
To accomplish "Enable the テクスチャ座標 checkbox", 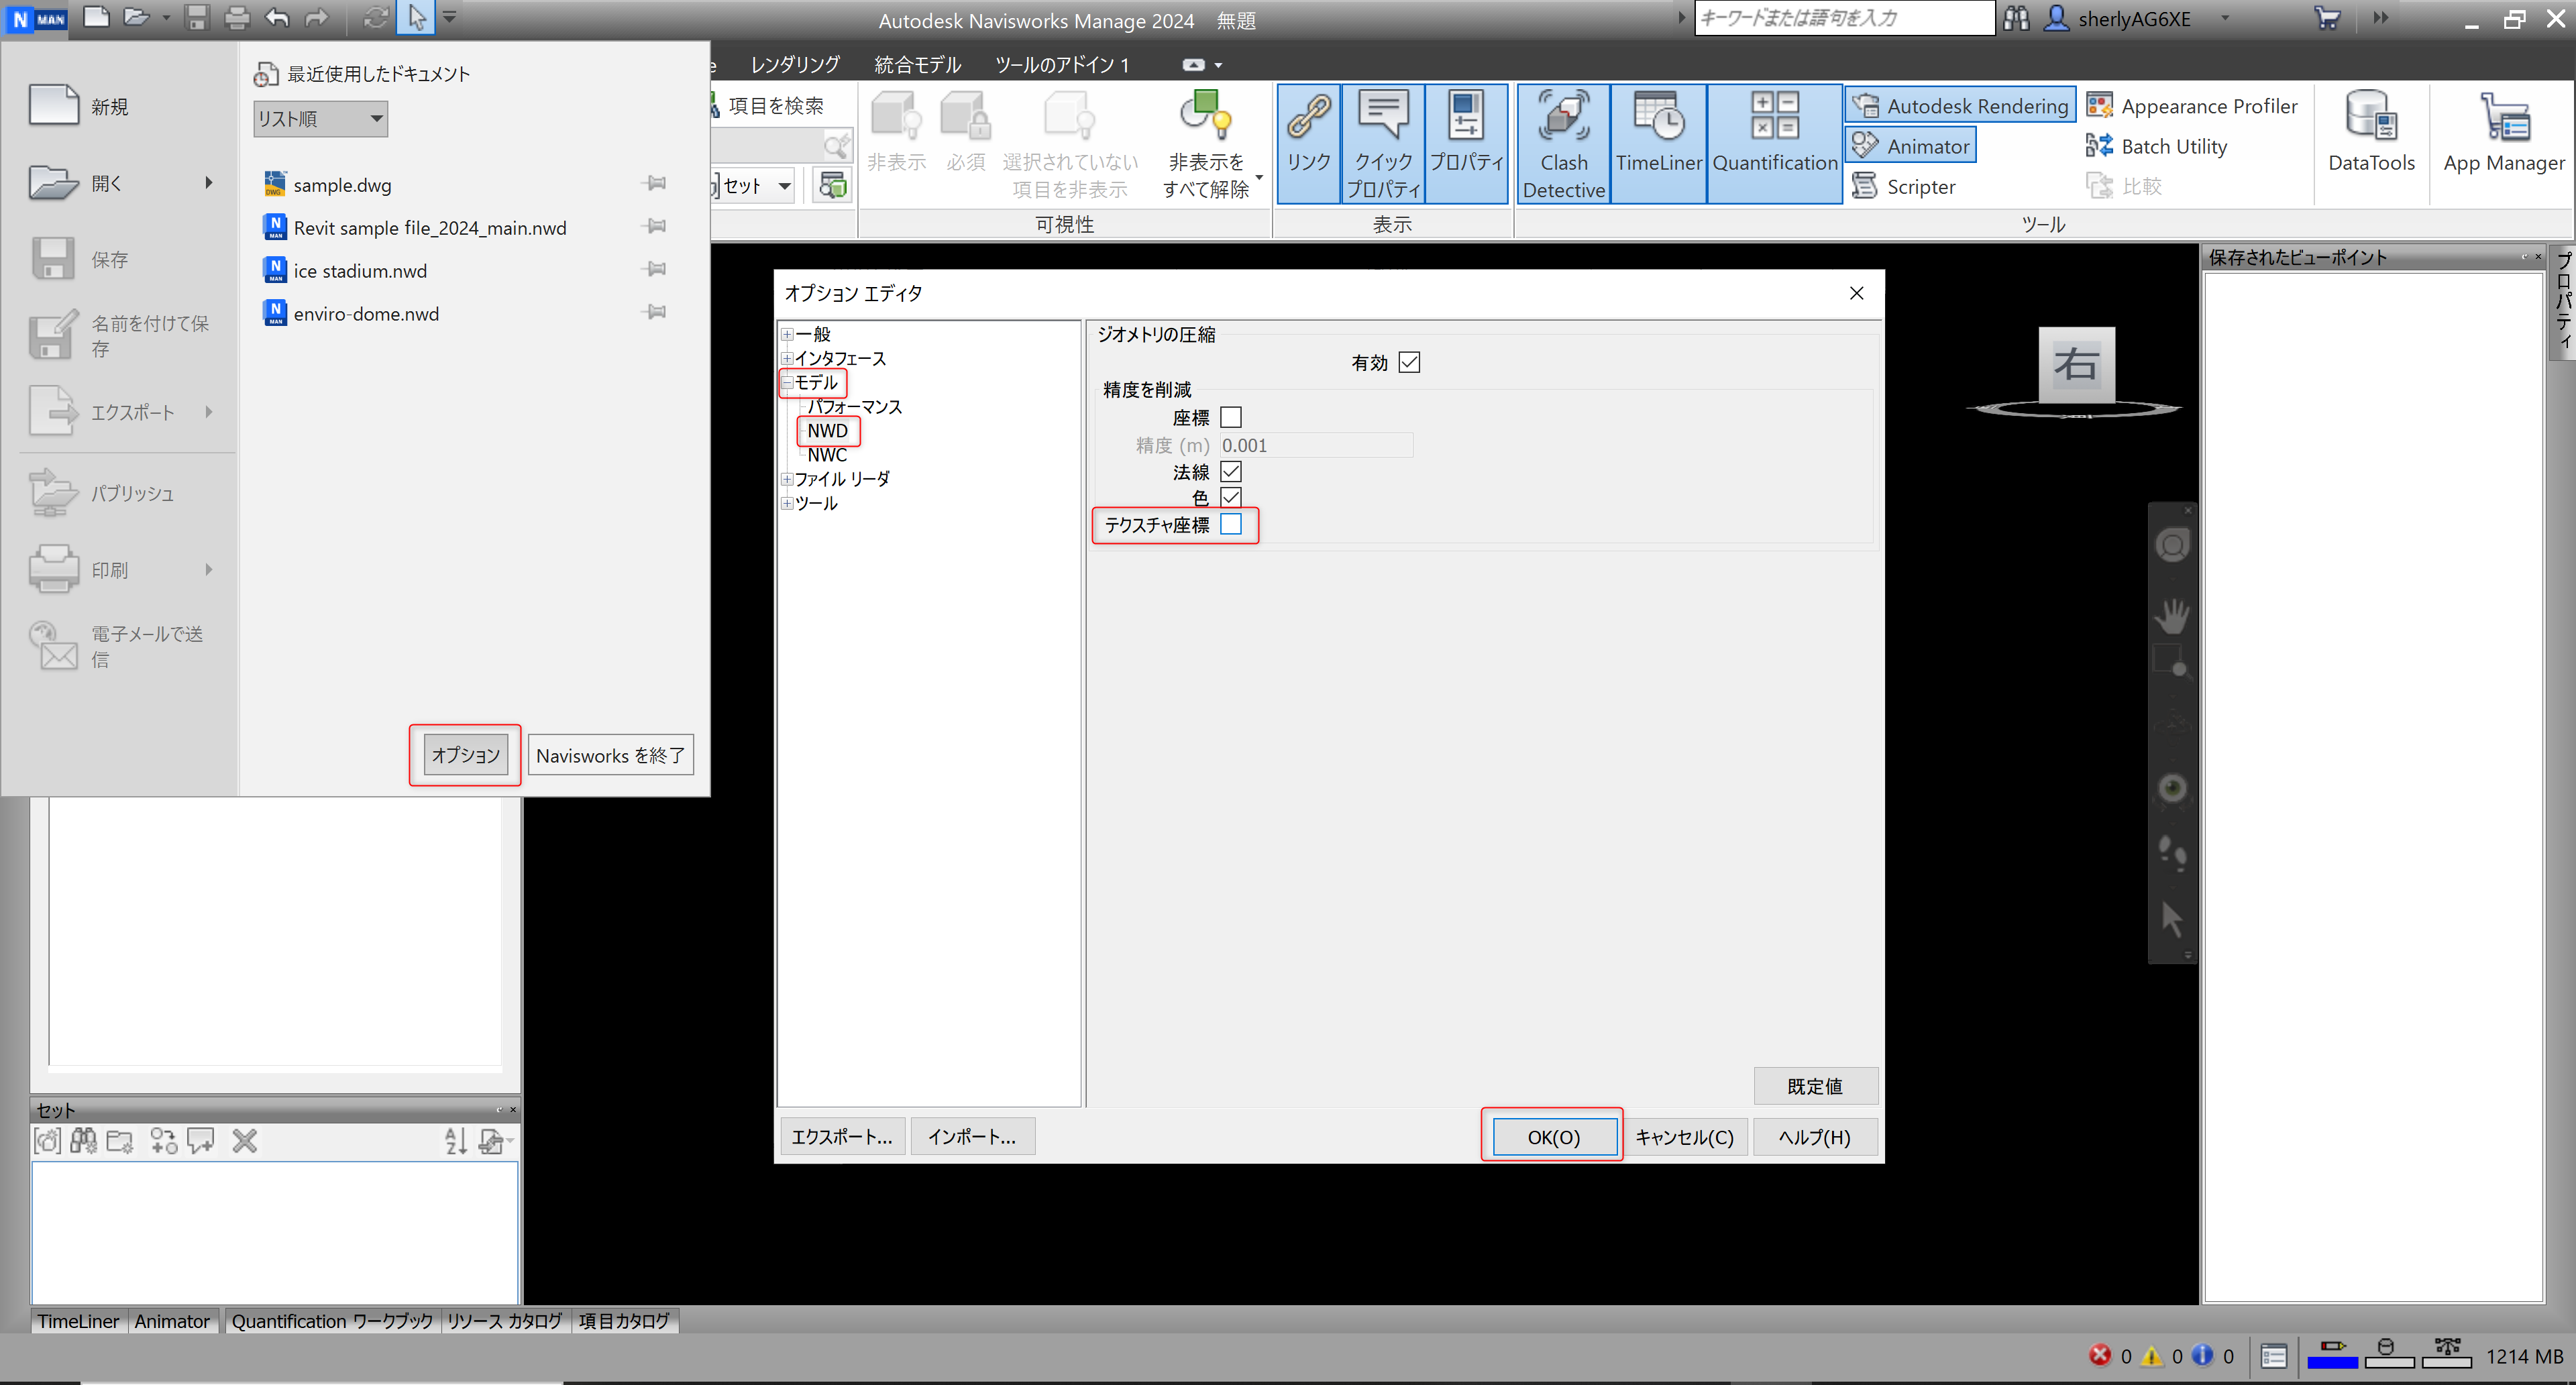I will click(x=1231, y=524).
